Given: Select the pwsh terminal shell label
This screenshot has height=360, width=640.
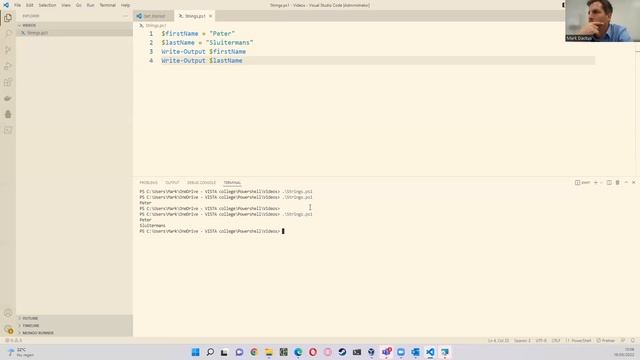Looking at the screenshot, I should pos(582,182).
